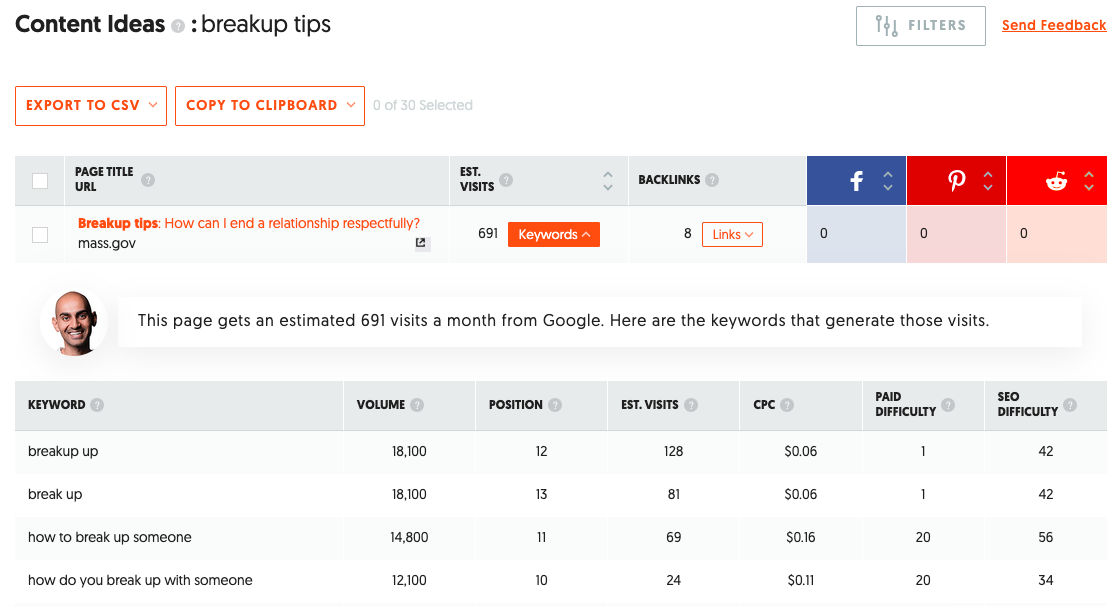Open the Filters button
The width and height of the screenshot is (1109, 607).
[921, 26]
